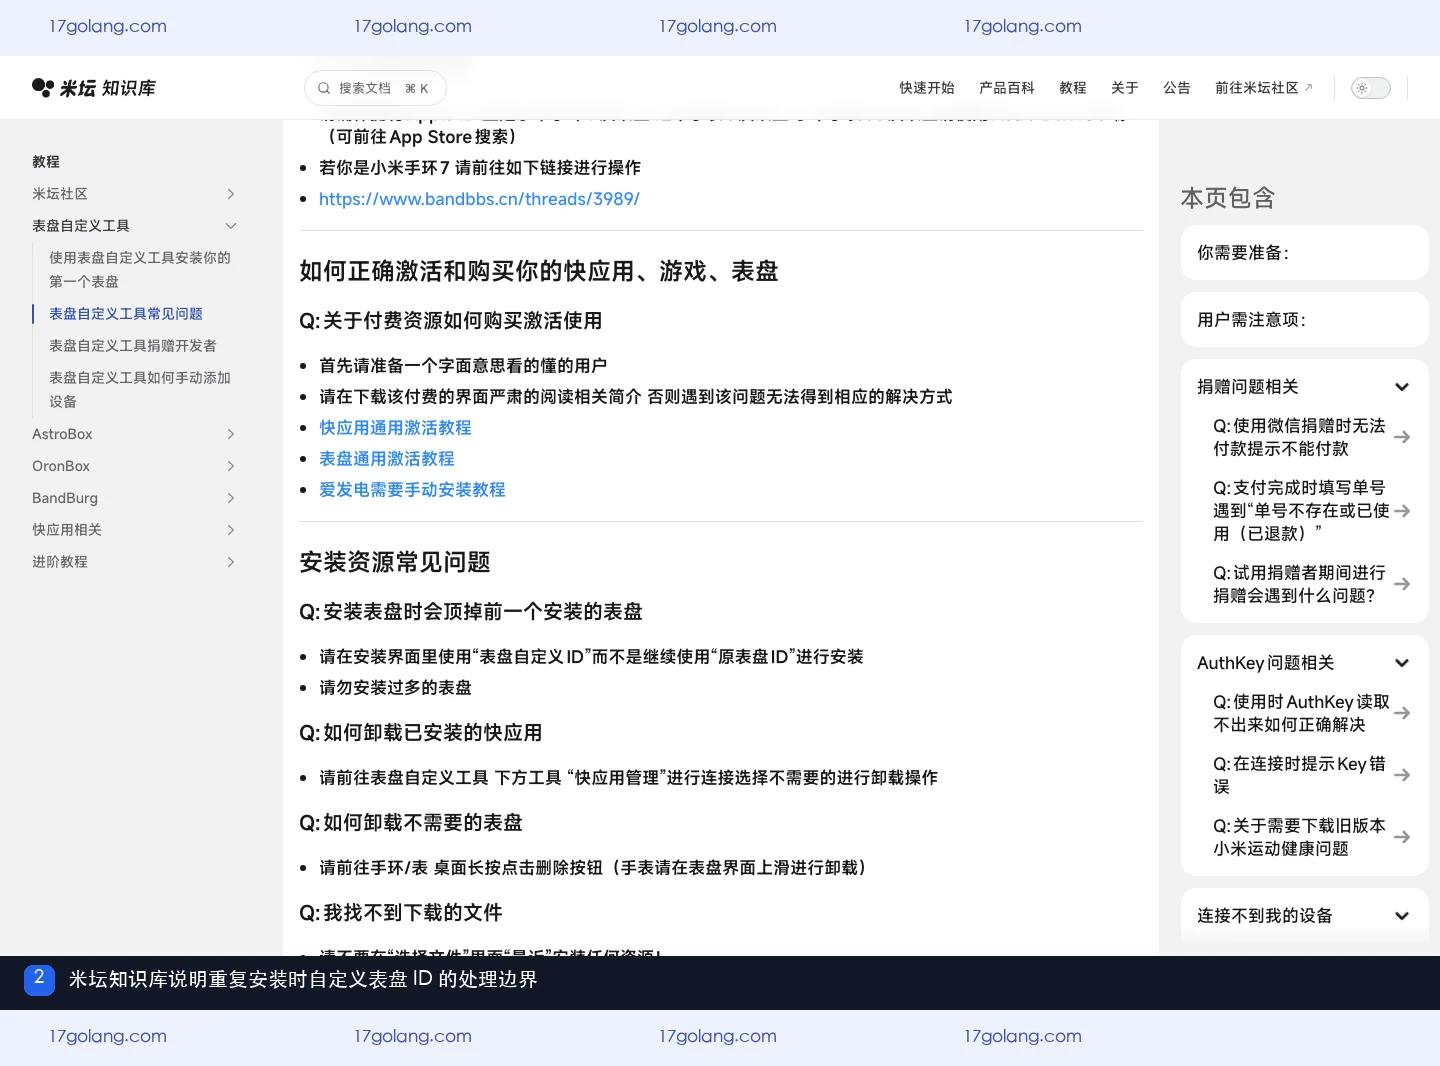1440x1066 pixels.
Task: Jump to 用户需注意项 section in outline
Action: [x=1304, y=320]
